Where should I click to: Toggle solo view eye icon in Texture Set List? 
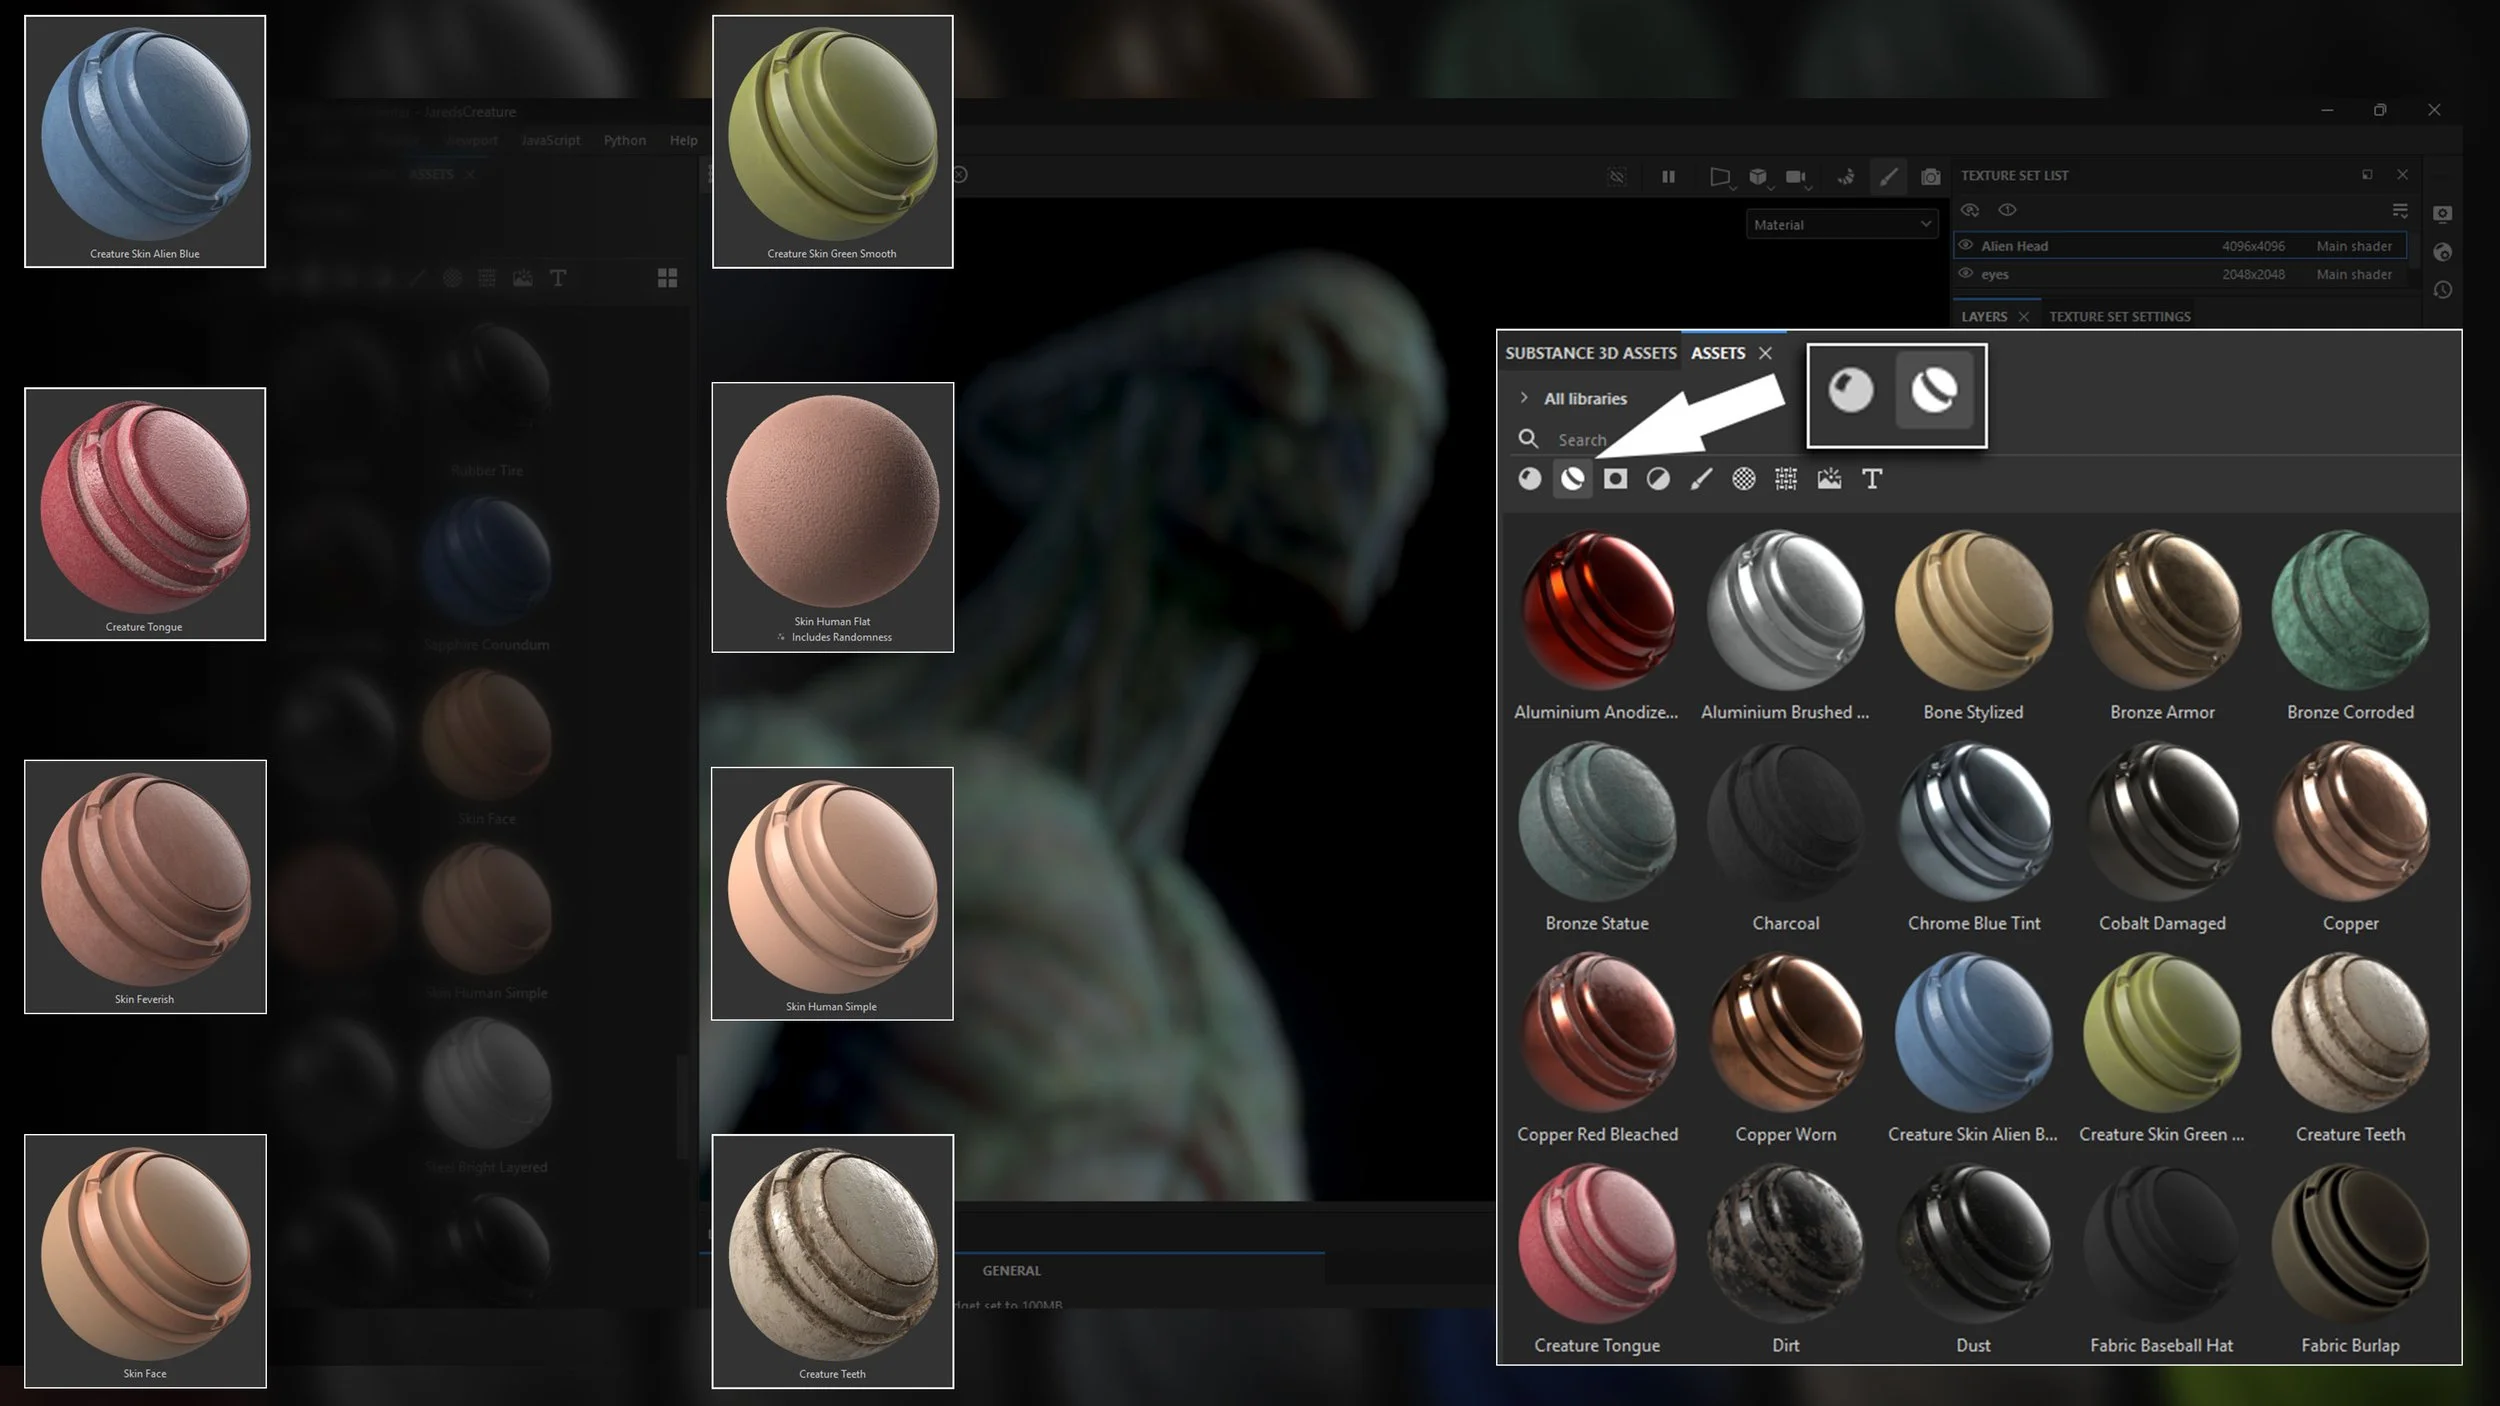pos(2006,210)
